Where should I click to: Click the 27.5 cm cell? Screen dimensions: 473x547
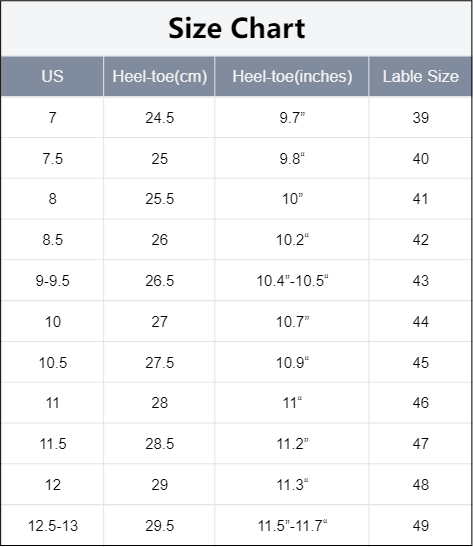pyautogui.click(x=159, y=362)
